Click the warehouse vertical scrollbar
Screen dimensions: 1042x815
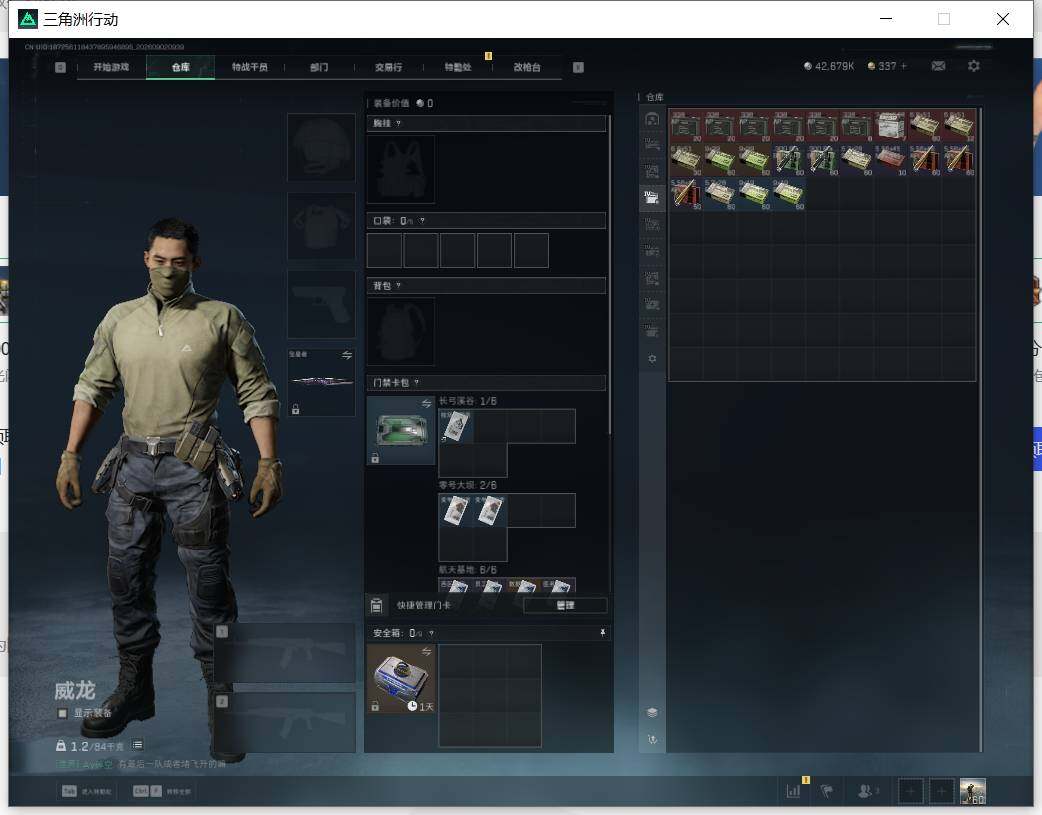(980, 429)
